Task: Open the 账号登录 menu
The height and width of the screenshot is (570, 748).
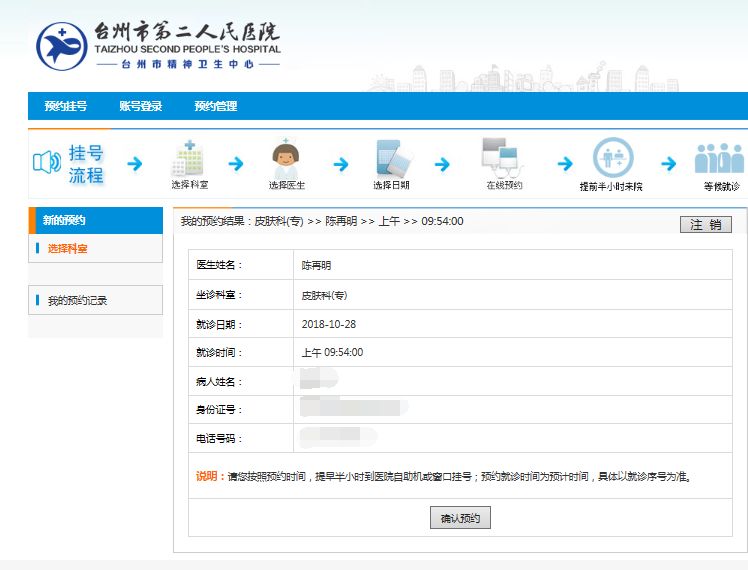Action: click(x=141, y=106)
